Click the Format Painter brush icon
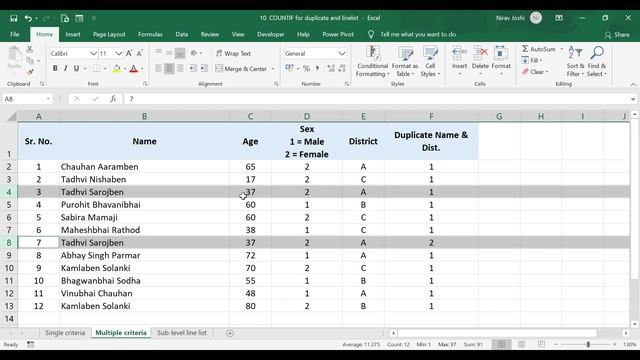The height and width of the screenshot is (360, 640). pyautogui.click(x=30, y=72)
